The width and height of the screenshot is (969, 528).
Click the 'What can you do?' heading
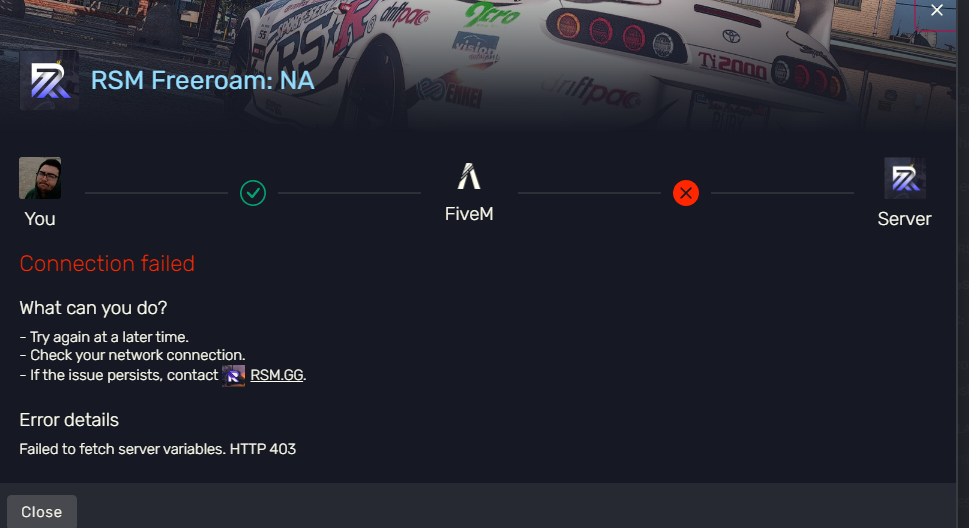coord(93,308)
